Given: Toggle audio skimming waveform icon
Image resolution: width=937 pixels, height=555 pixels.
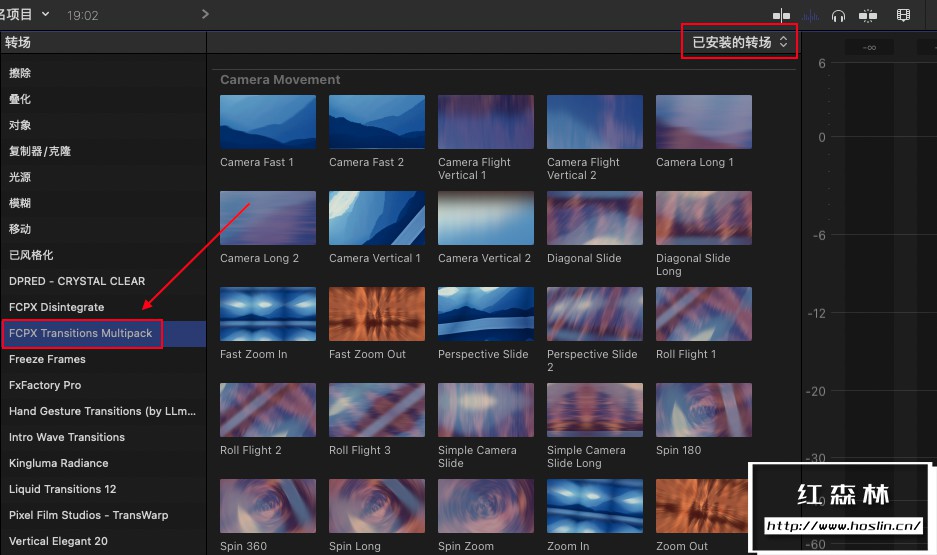Looking at the screenshot, I should (810, 15).
